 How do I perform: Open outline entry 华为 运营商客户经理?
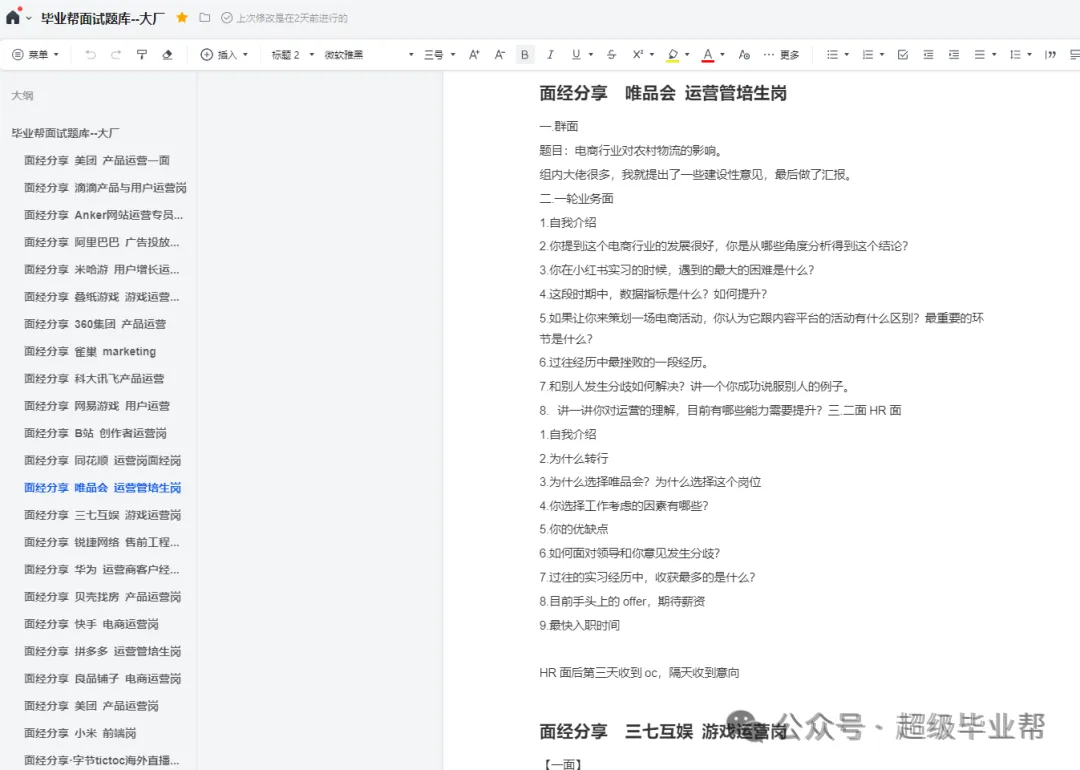pos(102,570)
